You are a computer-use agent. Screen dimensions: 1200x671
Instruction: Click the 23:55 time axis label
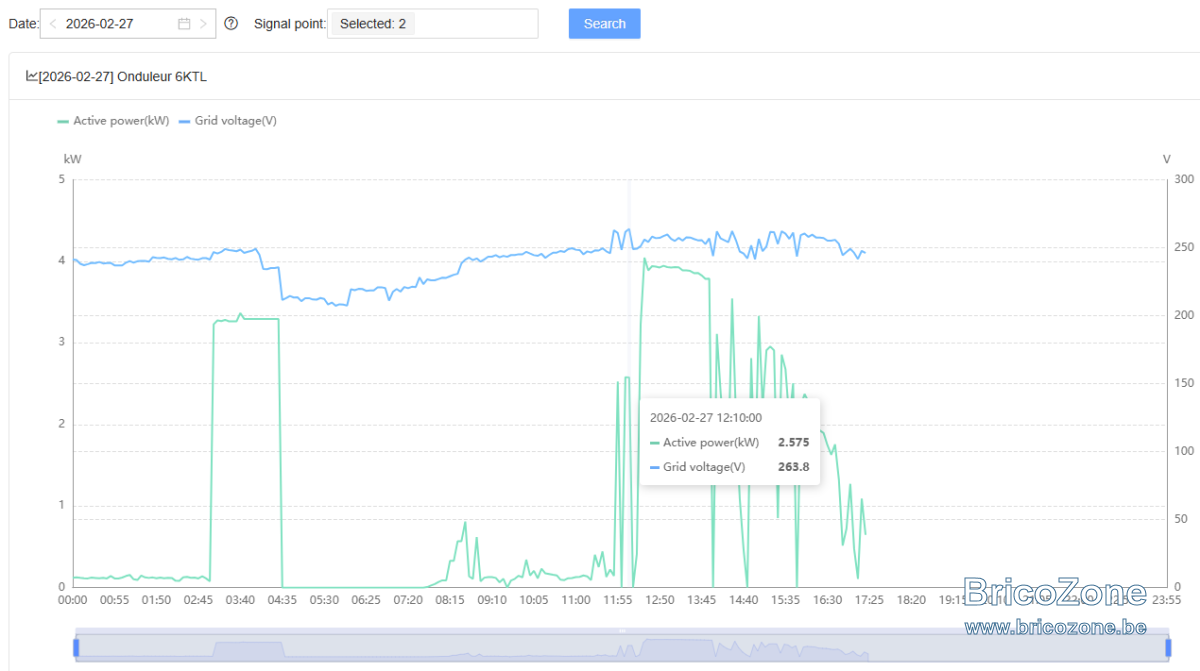click(x=1167, y=600)
